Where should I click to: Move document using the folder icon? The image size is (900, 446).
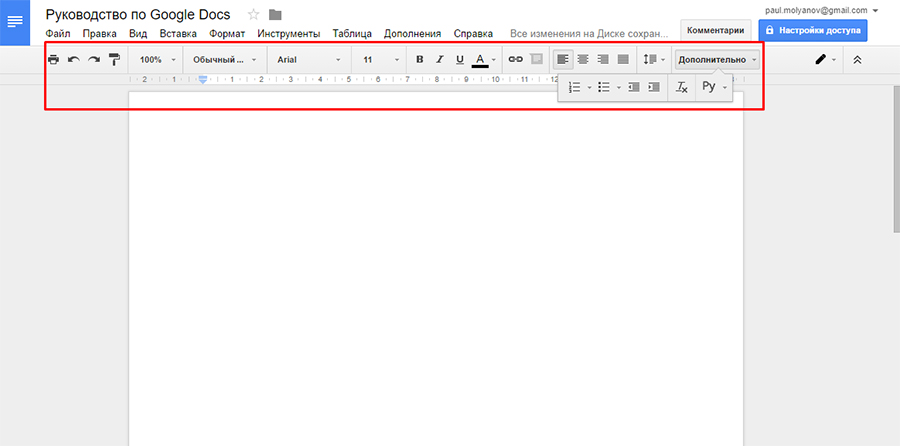click(x=275, y=14)
